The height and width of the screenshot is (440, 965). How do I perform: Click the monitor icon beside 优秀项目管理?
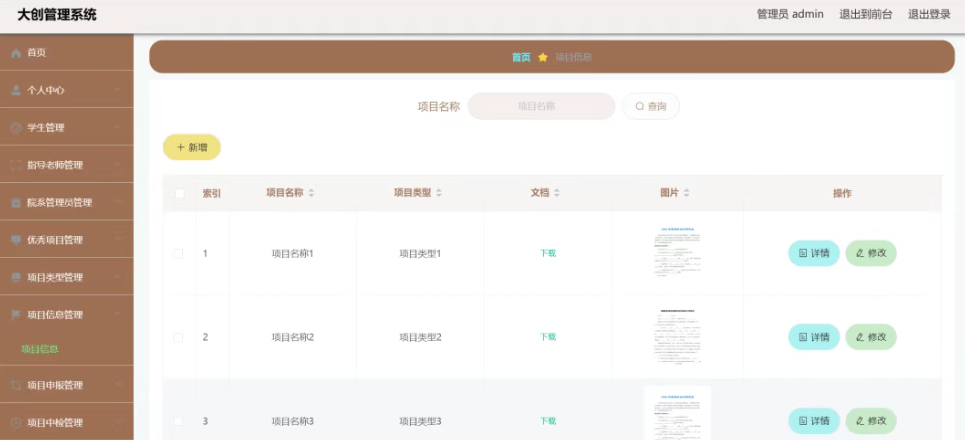pyautogui.click(x=17, y=240)
